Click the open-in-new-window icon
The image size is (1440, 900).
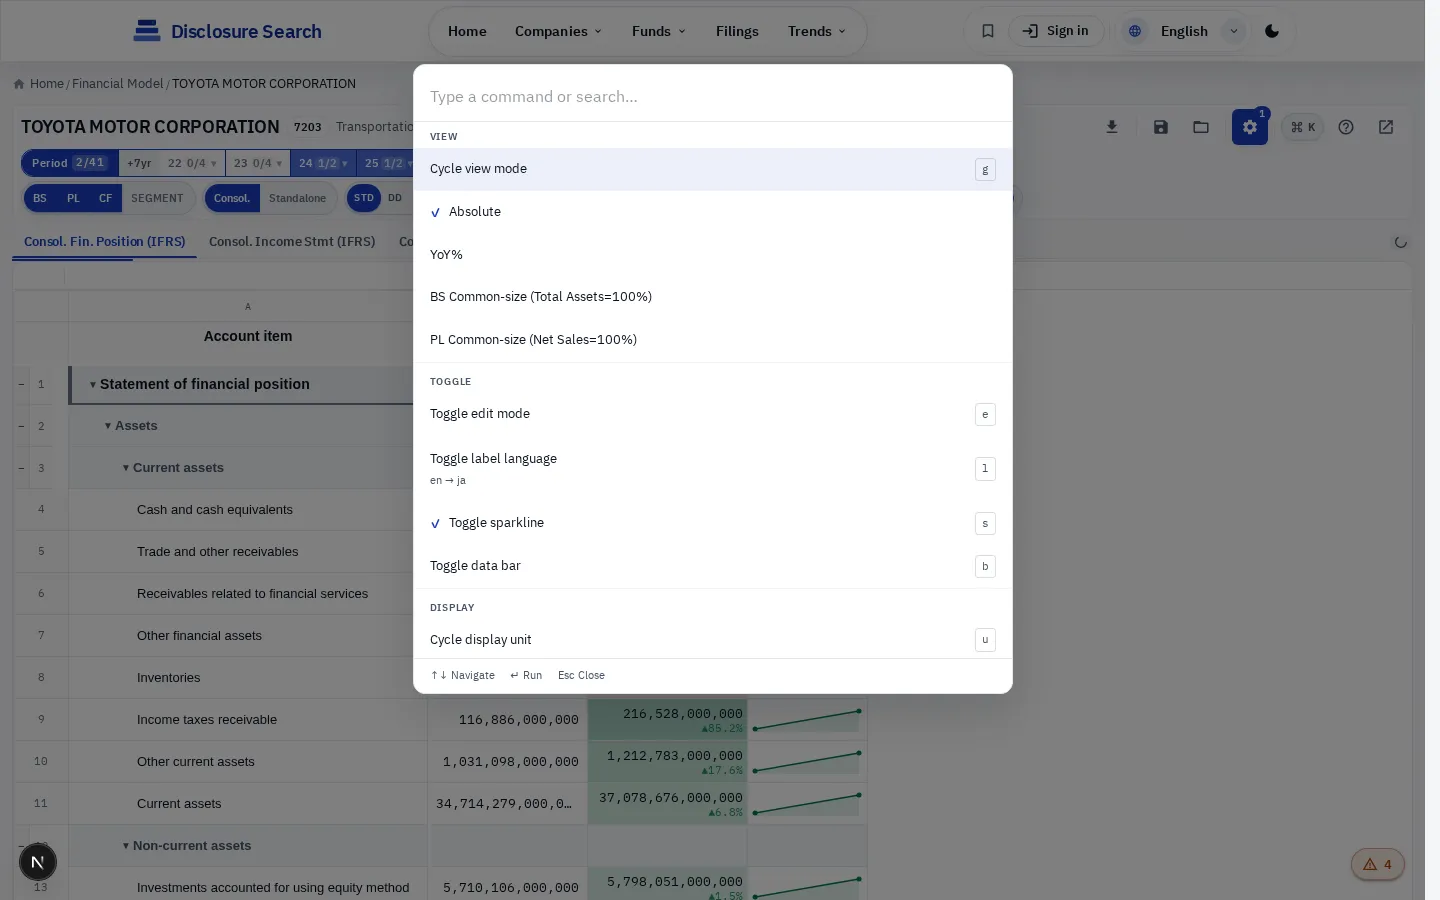pyautogui.click(x=1386, y=127)
